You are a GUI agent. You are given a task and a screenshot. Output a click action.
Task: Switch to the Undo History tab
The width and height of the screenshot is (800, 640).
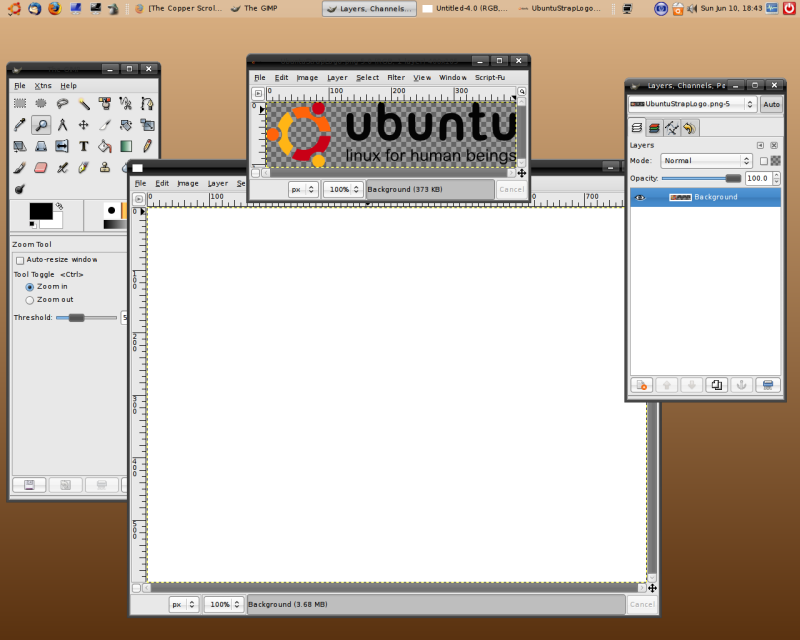[689, 128]
